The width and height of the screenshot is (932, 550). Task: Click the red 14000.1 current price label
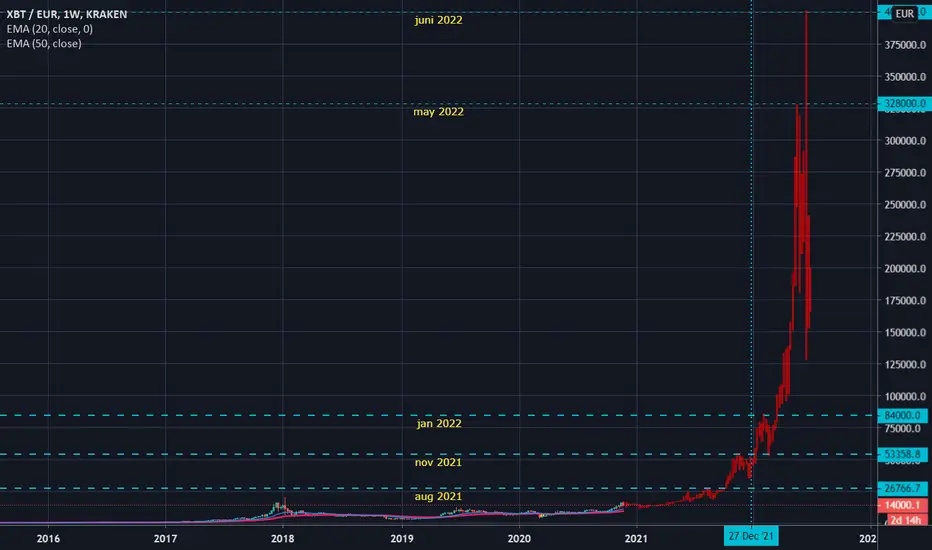[903, 505]
